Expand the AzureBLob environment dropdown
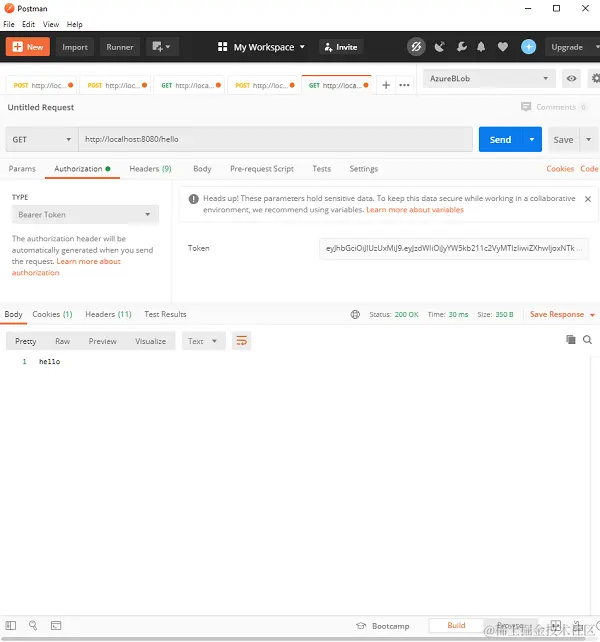The width and height of the screenshot is (600, 642). [489, 79]
